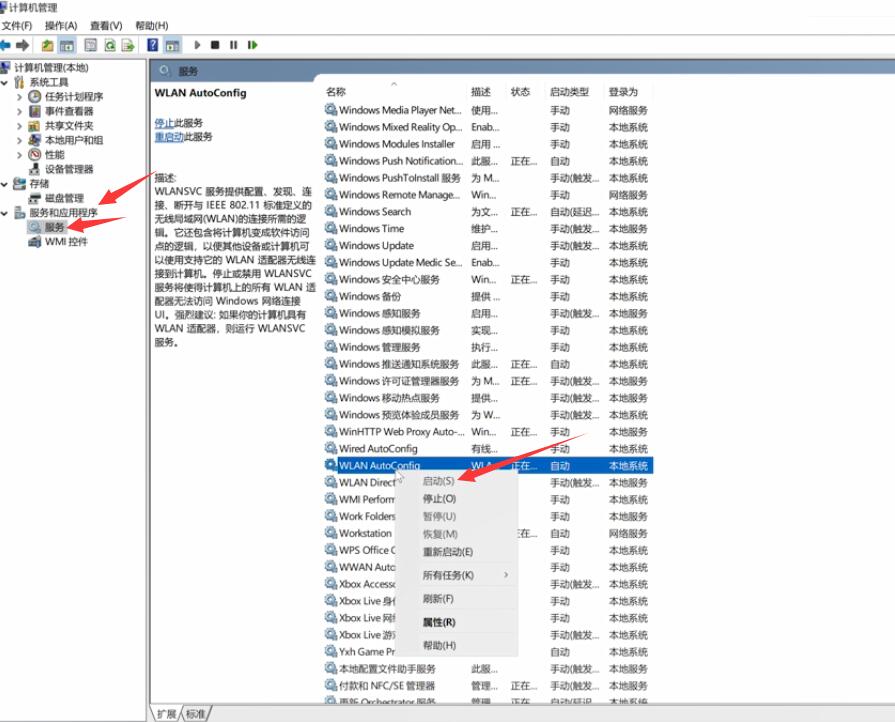Viewport: 895px width, 722px height.
Task: Open the 操作(A) menu
Action: [61, 26]
